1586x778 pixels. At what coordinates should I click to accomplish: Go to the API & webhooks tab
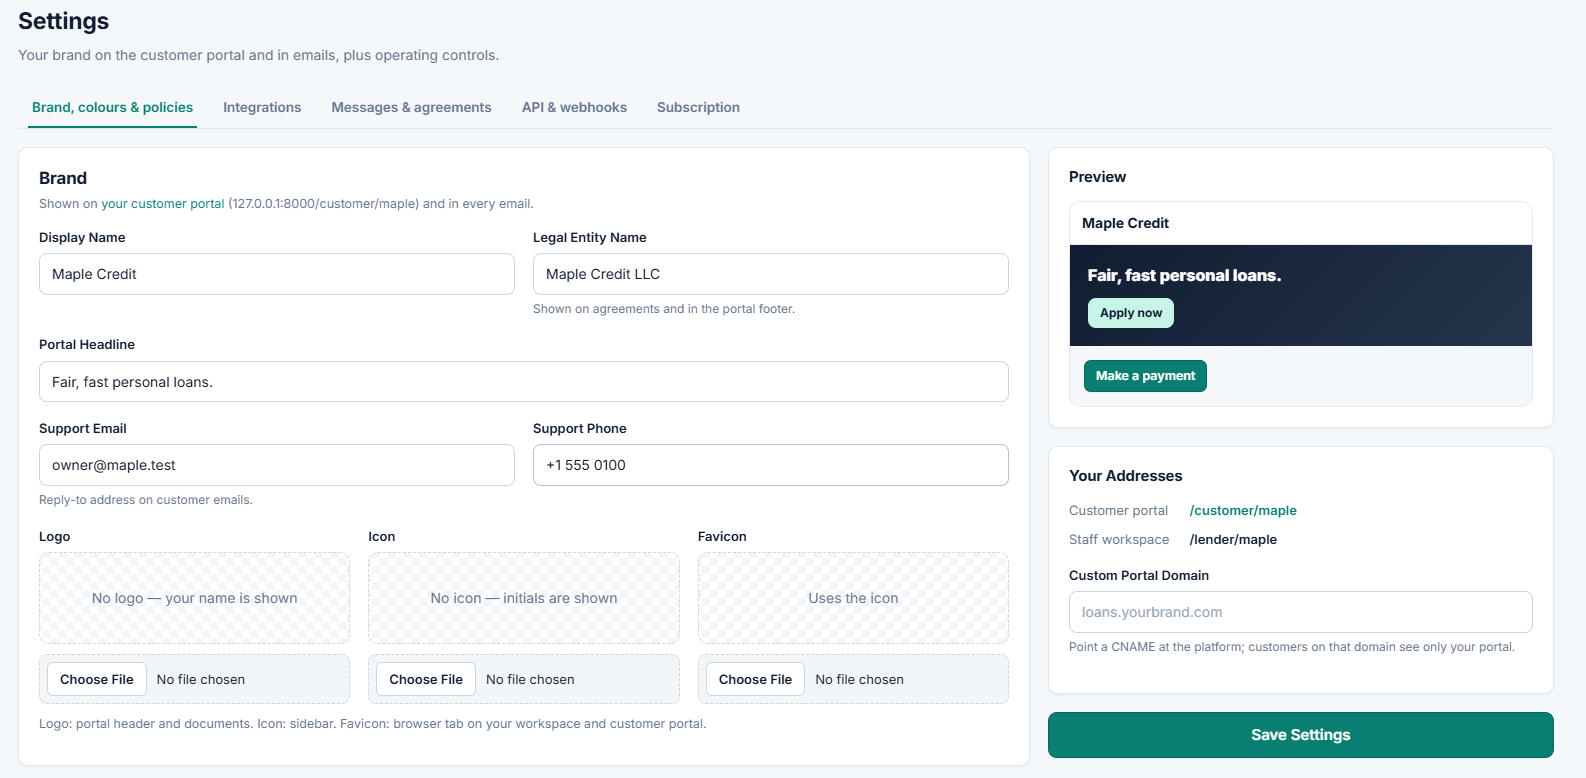pyautogui.click(x=574, y=107)
